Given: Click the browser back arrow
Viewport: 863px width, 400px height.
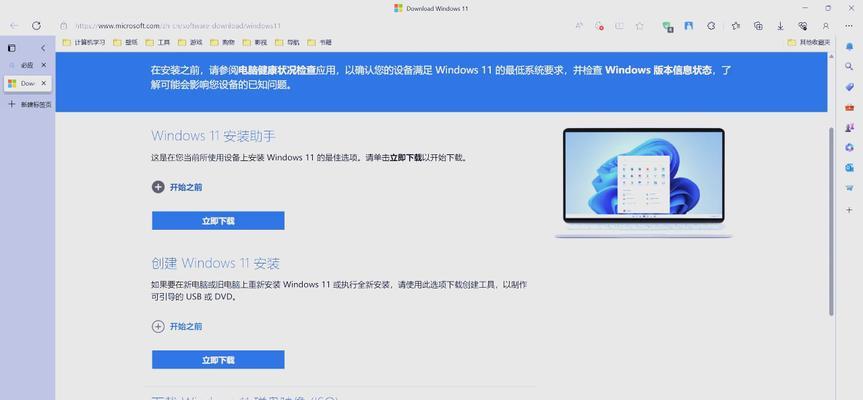Looking at the screenshot, I should [x=14, y=26].
